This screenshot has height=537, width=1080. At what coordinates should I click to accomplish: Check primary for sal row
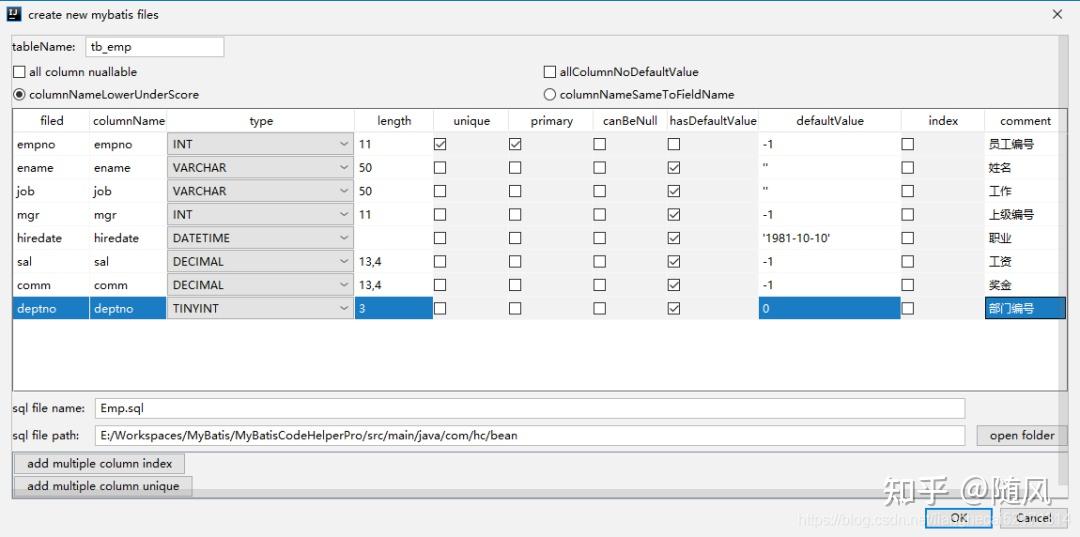coord(515,261)
